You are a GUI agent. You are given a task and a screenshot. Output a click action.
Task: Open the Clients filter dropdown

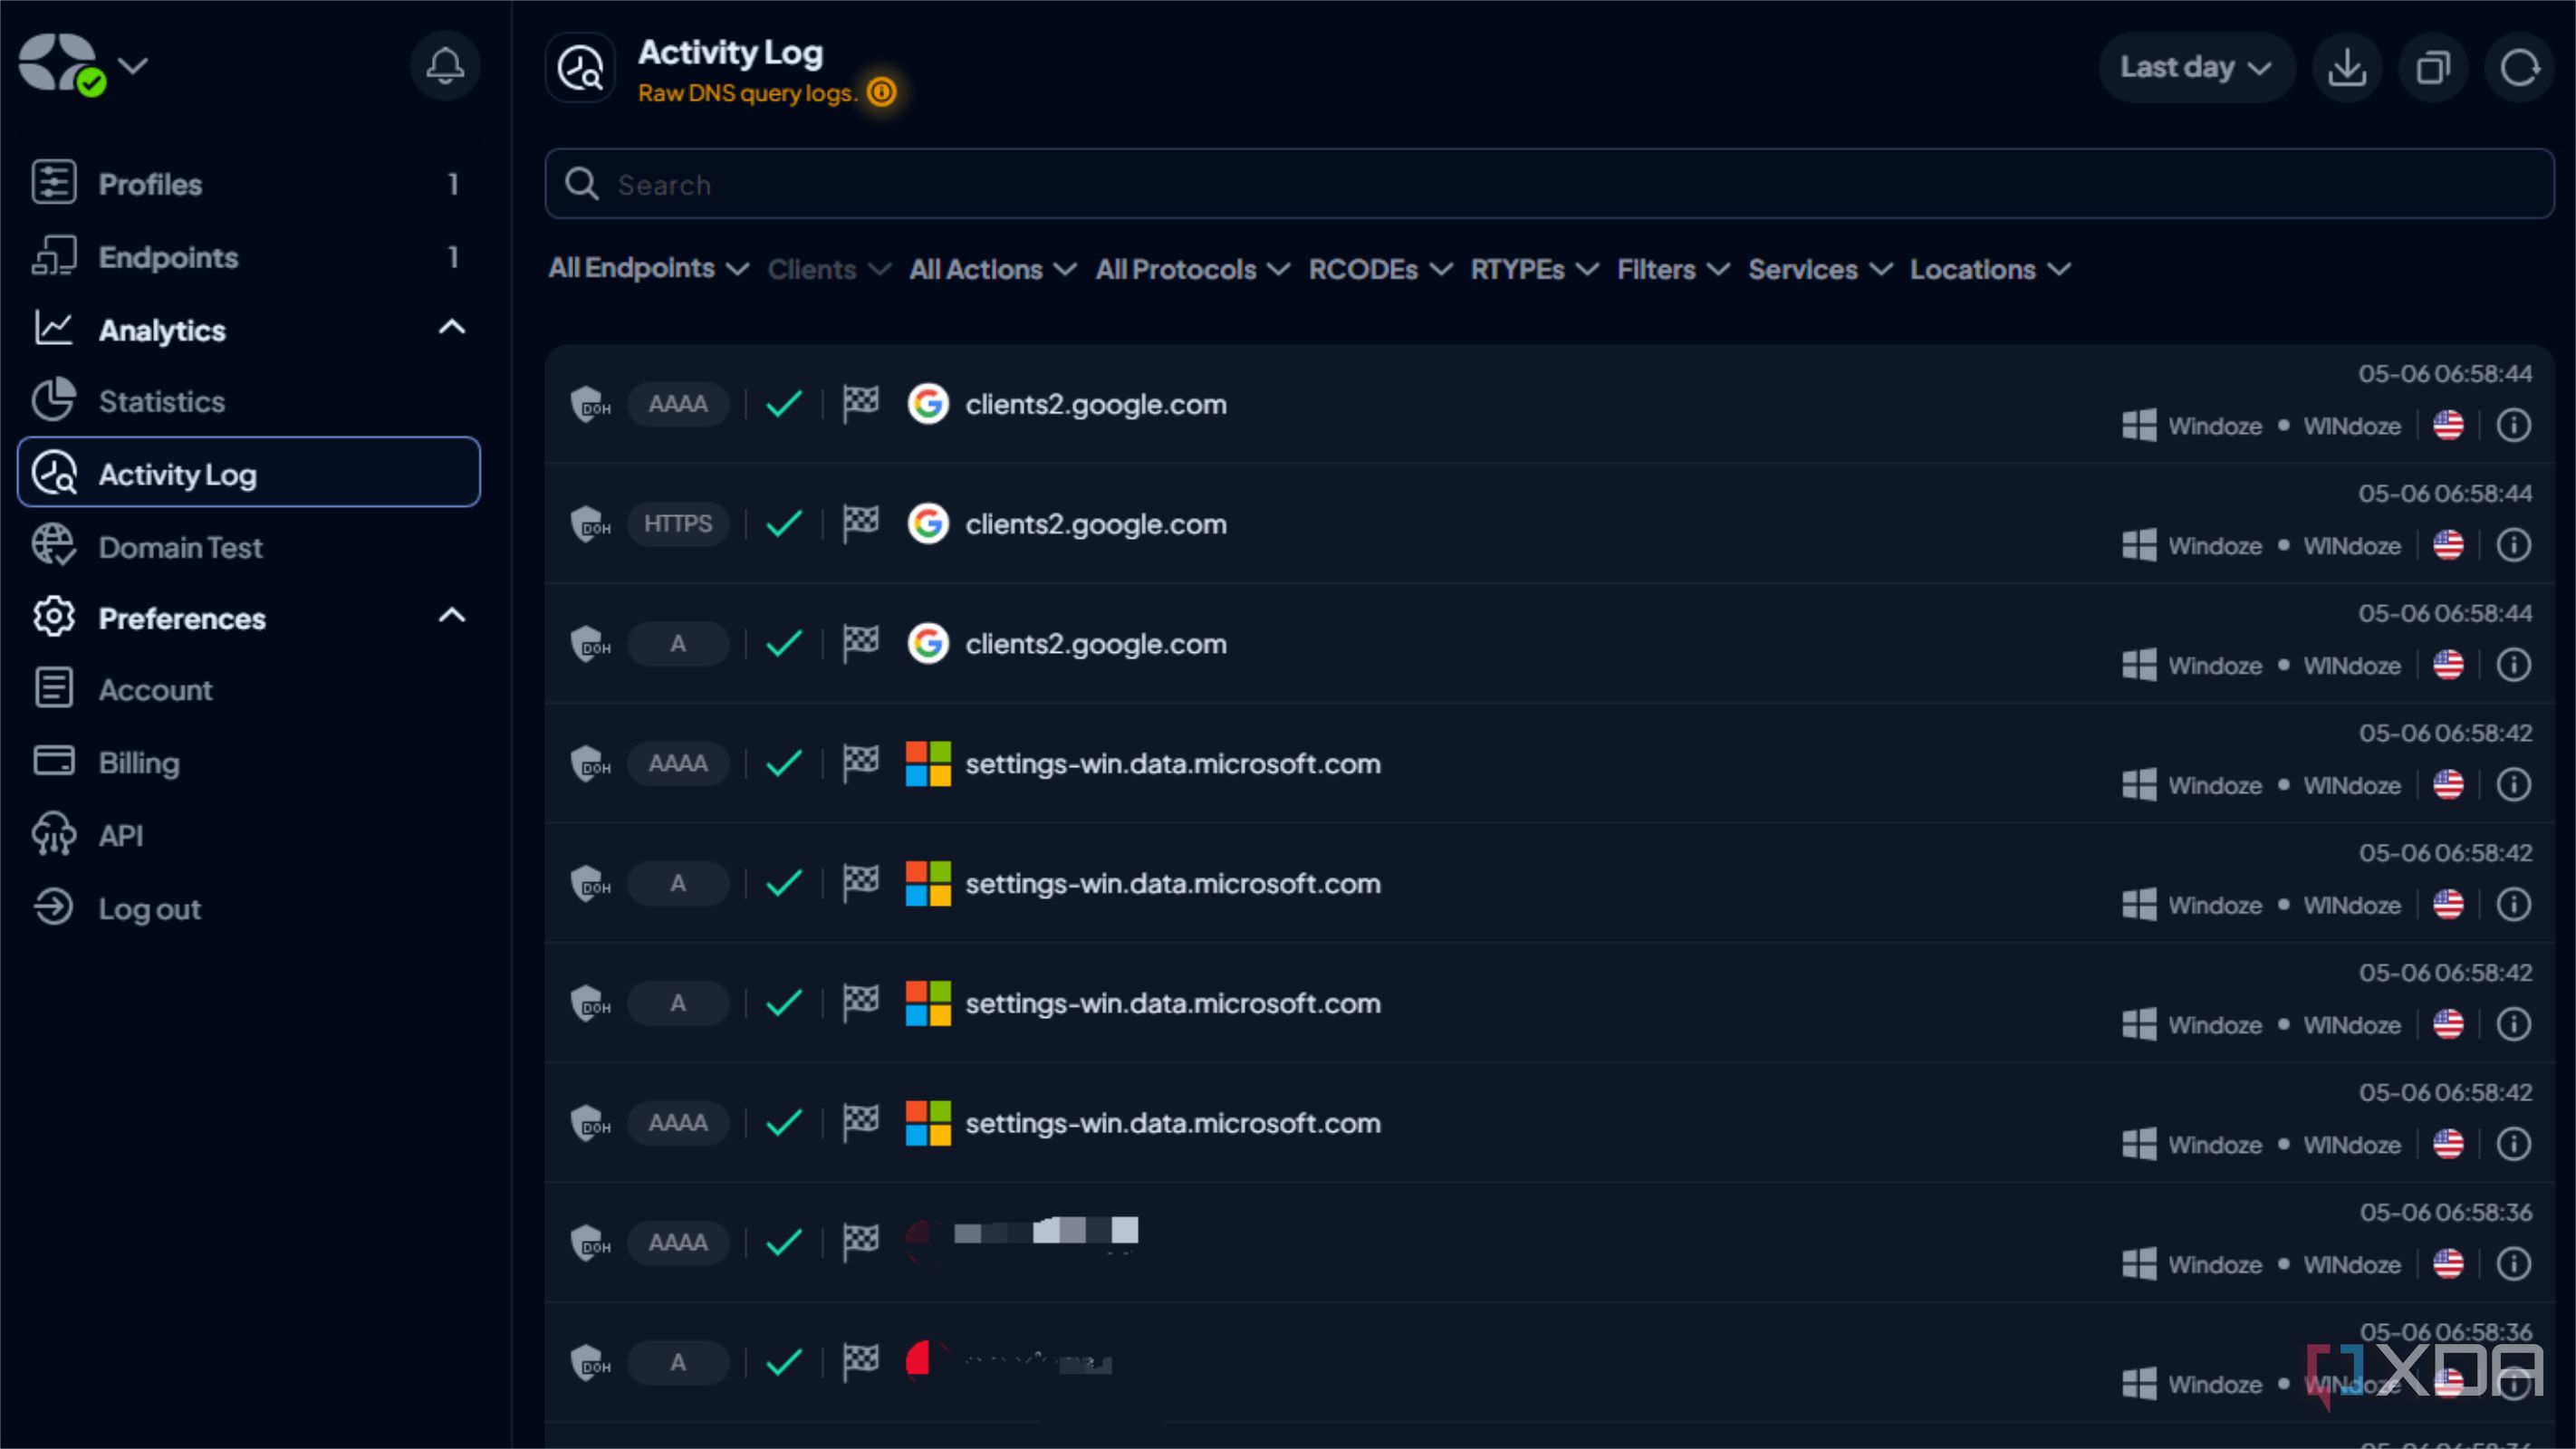click(829, 269)
